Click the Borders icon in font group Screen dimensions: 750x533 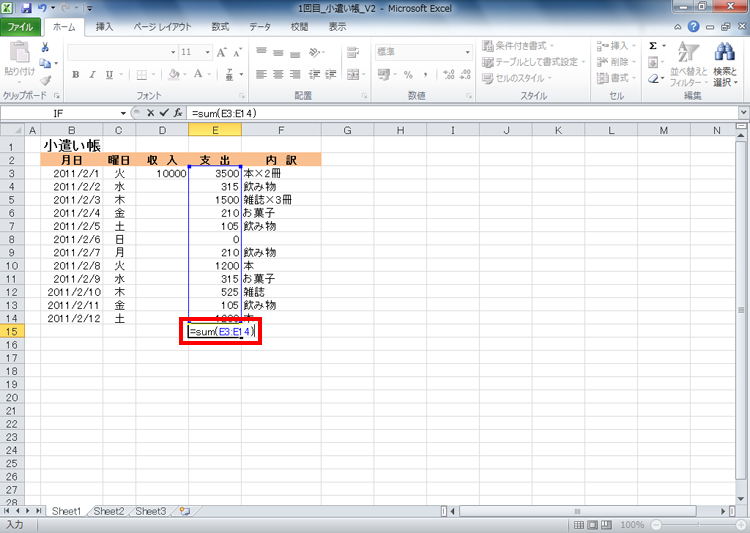point(142,75)
